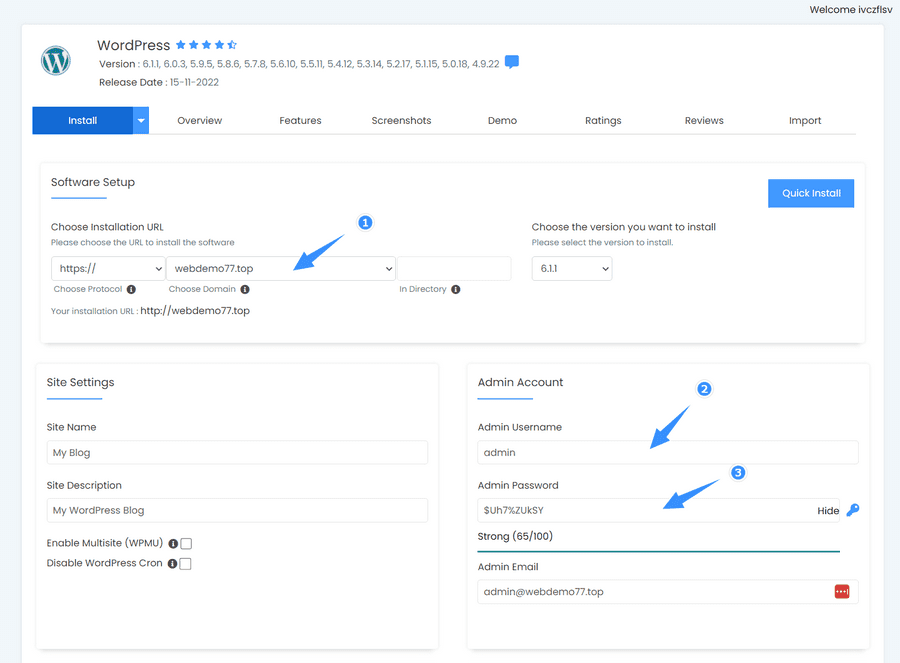
Task: Go to the Ratings tab
Action: 603,121
